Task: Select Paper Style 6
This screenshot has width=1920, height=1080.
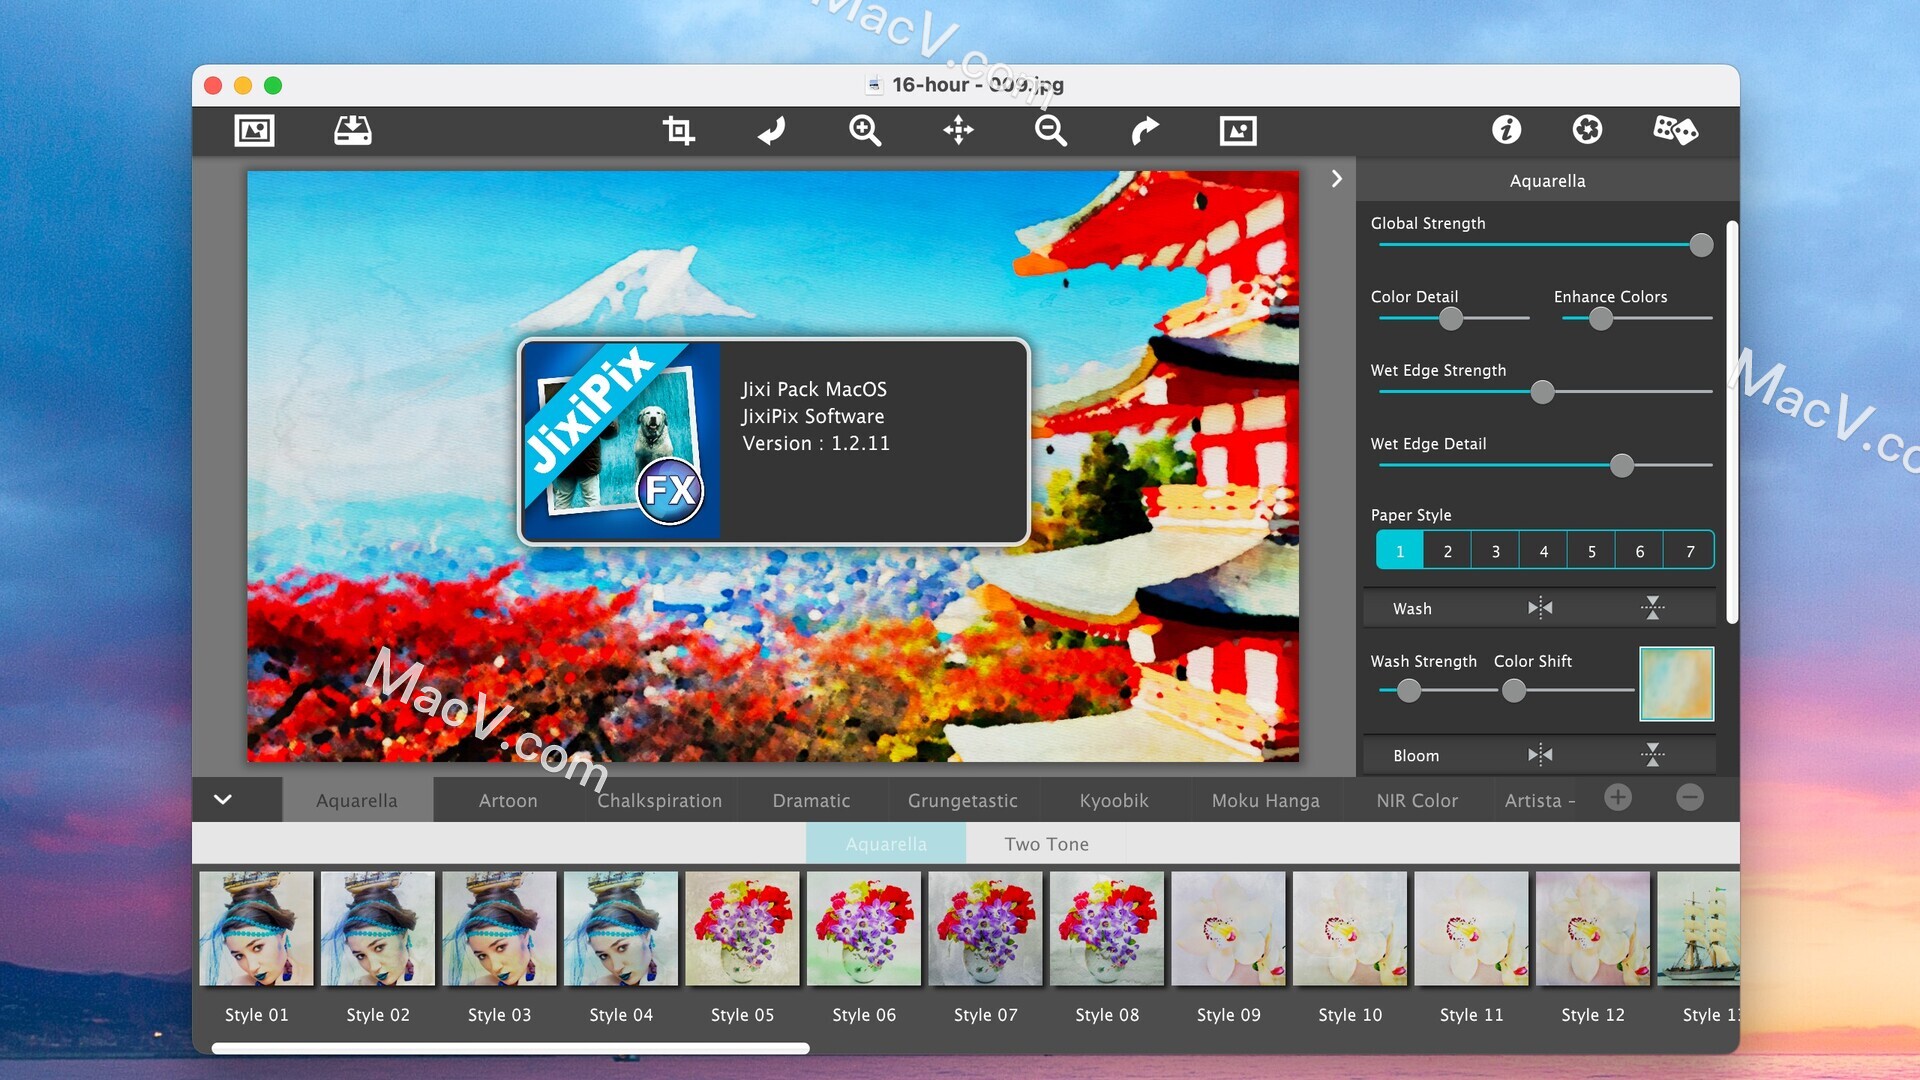Action: [x=1639, y=551]
